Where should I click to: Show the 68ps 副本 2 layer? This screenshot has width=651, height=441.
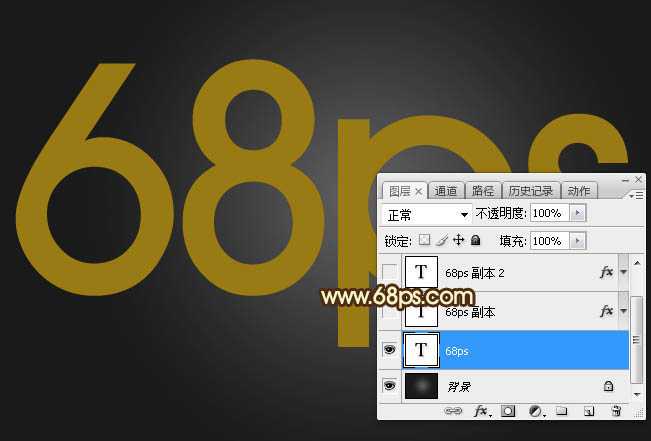pyautogui.click(x=389, y=272)
